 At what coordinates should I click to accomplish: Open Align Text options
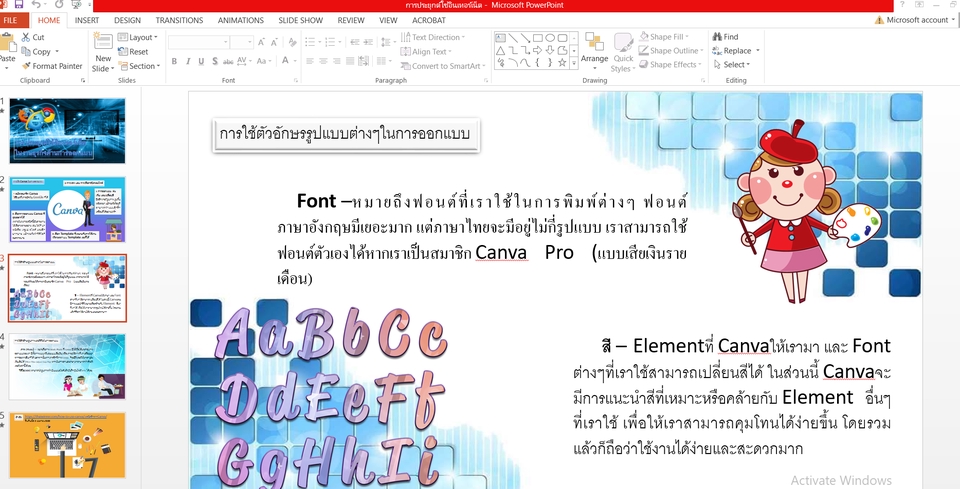(427, 52)
